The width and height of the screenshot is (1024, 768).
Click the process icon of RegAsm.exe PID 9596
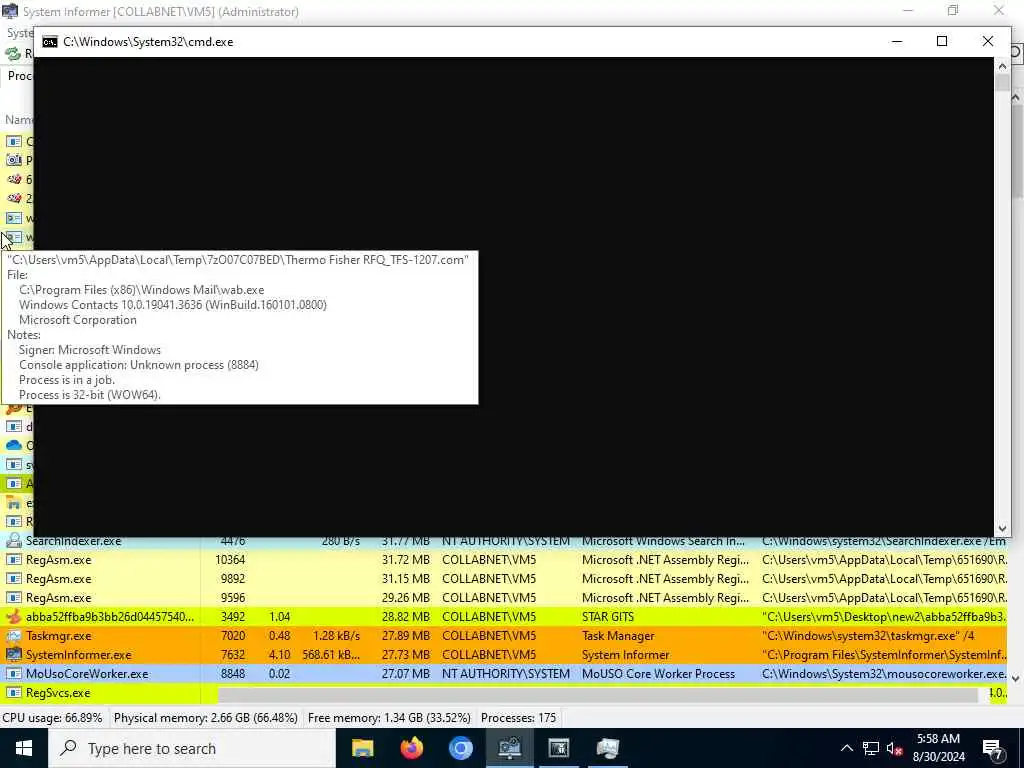14,598
